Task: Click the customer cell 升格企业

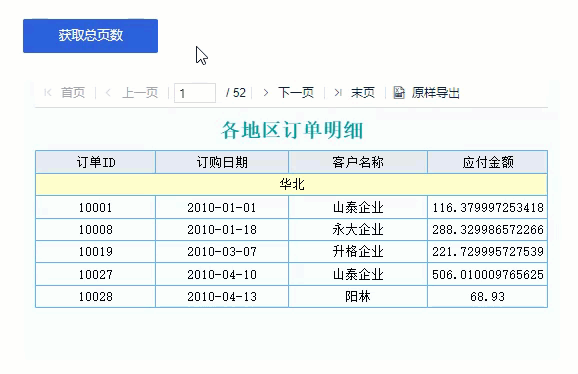Action: click(358, 252)
